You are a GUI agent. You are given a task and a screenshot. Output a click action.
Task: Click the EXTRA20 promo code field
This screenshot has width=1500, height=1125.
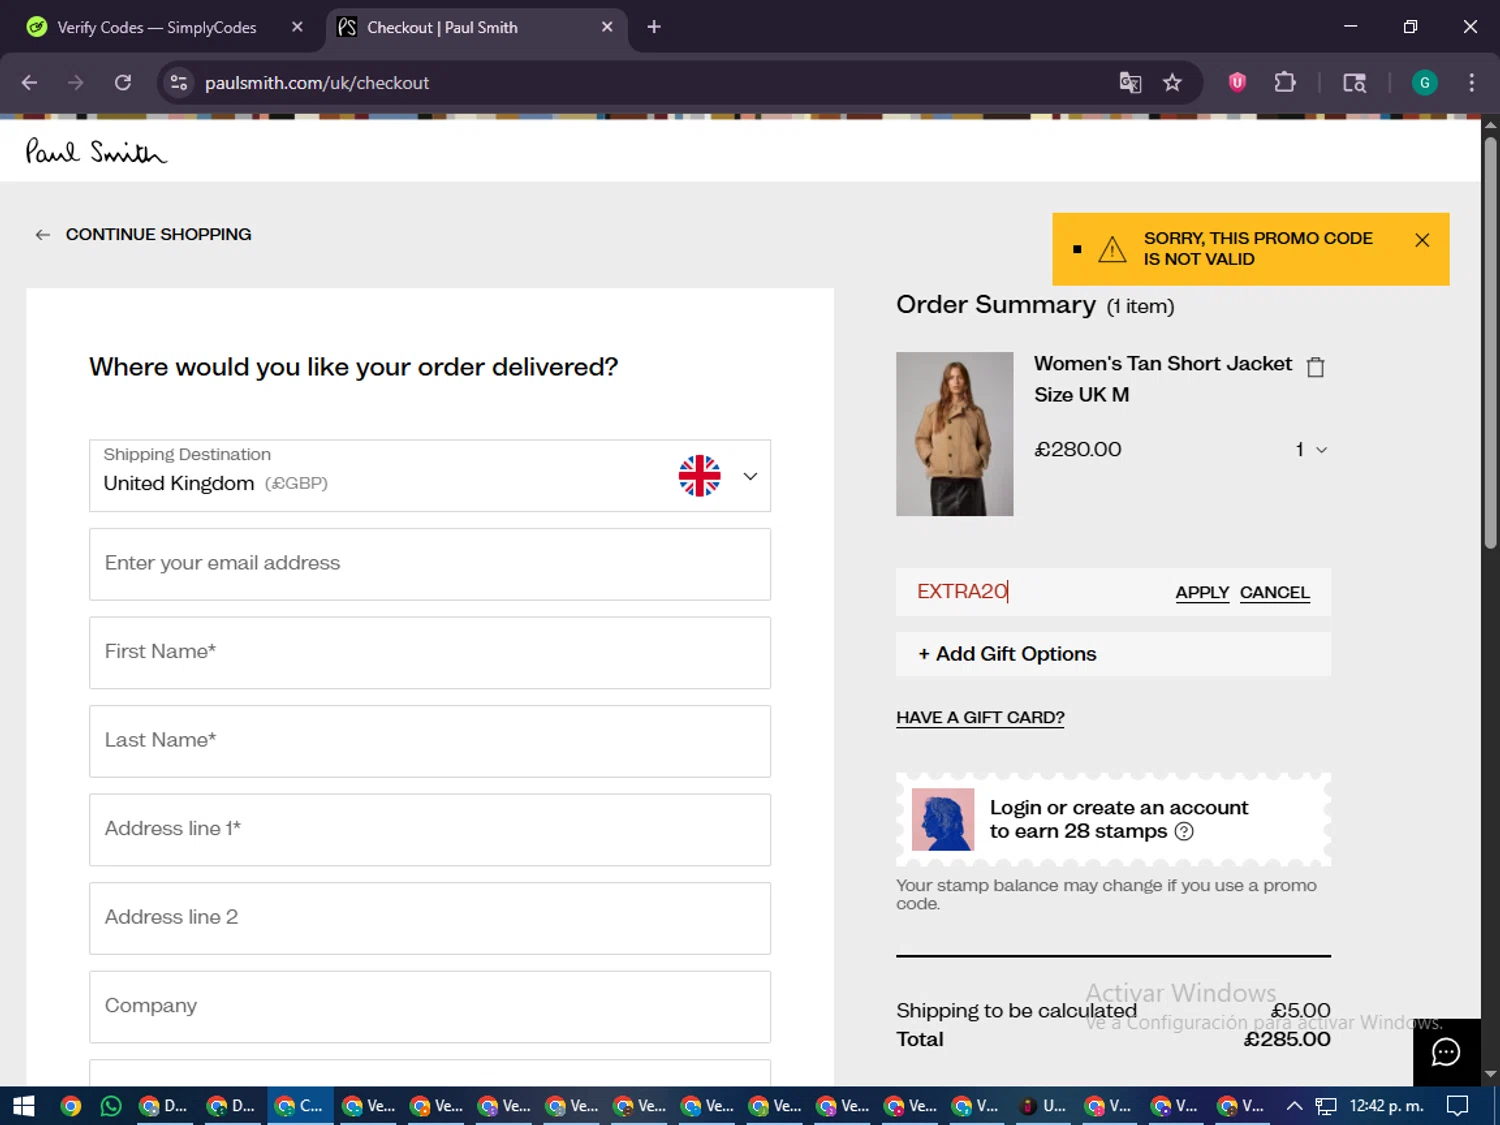pyautogui.click(x=1035, y=592)
